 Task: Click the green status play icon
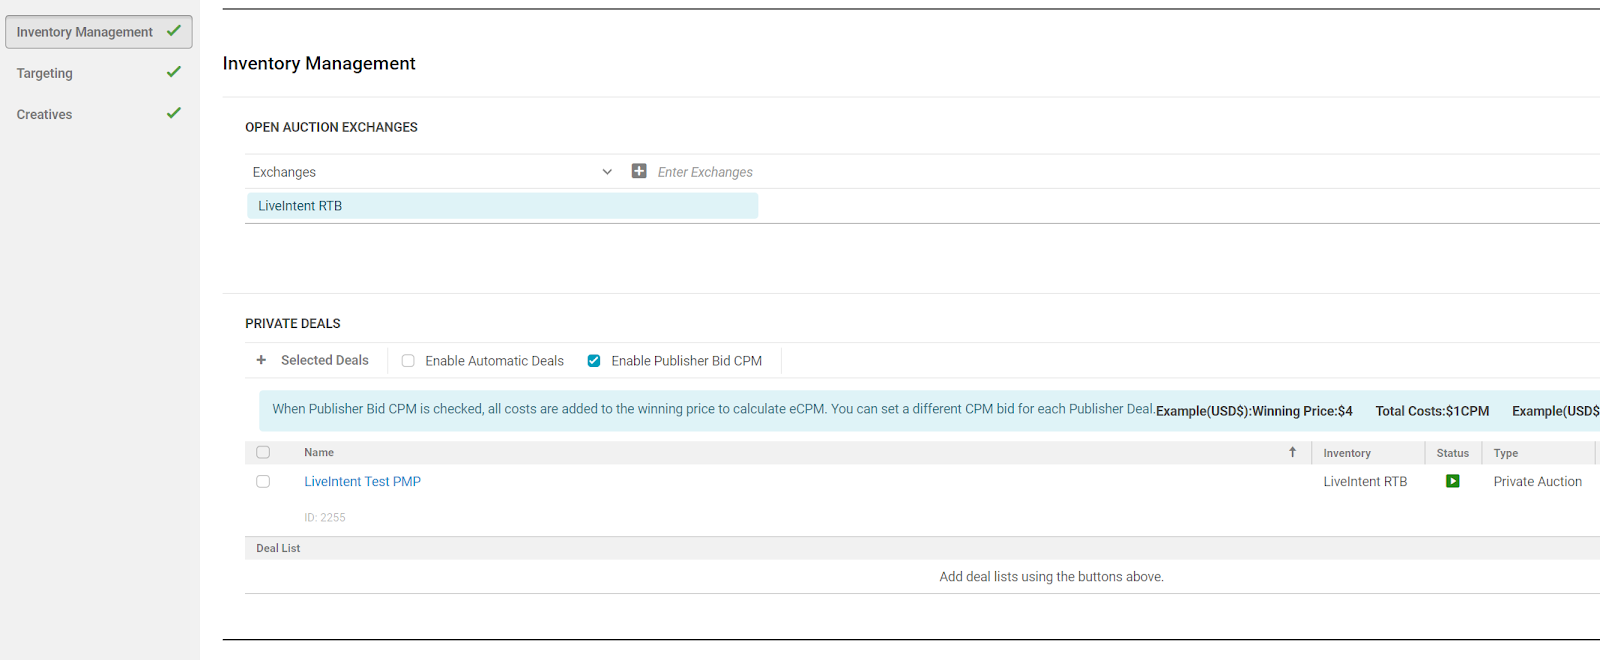[1452, 481]
